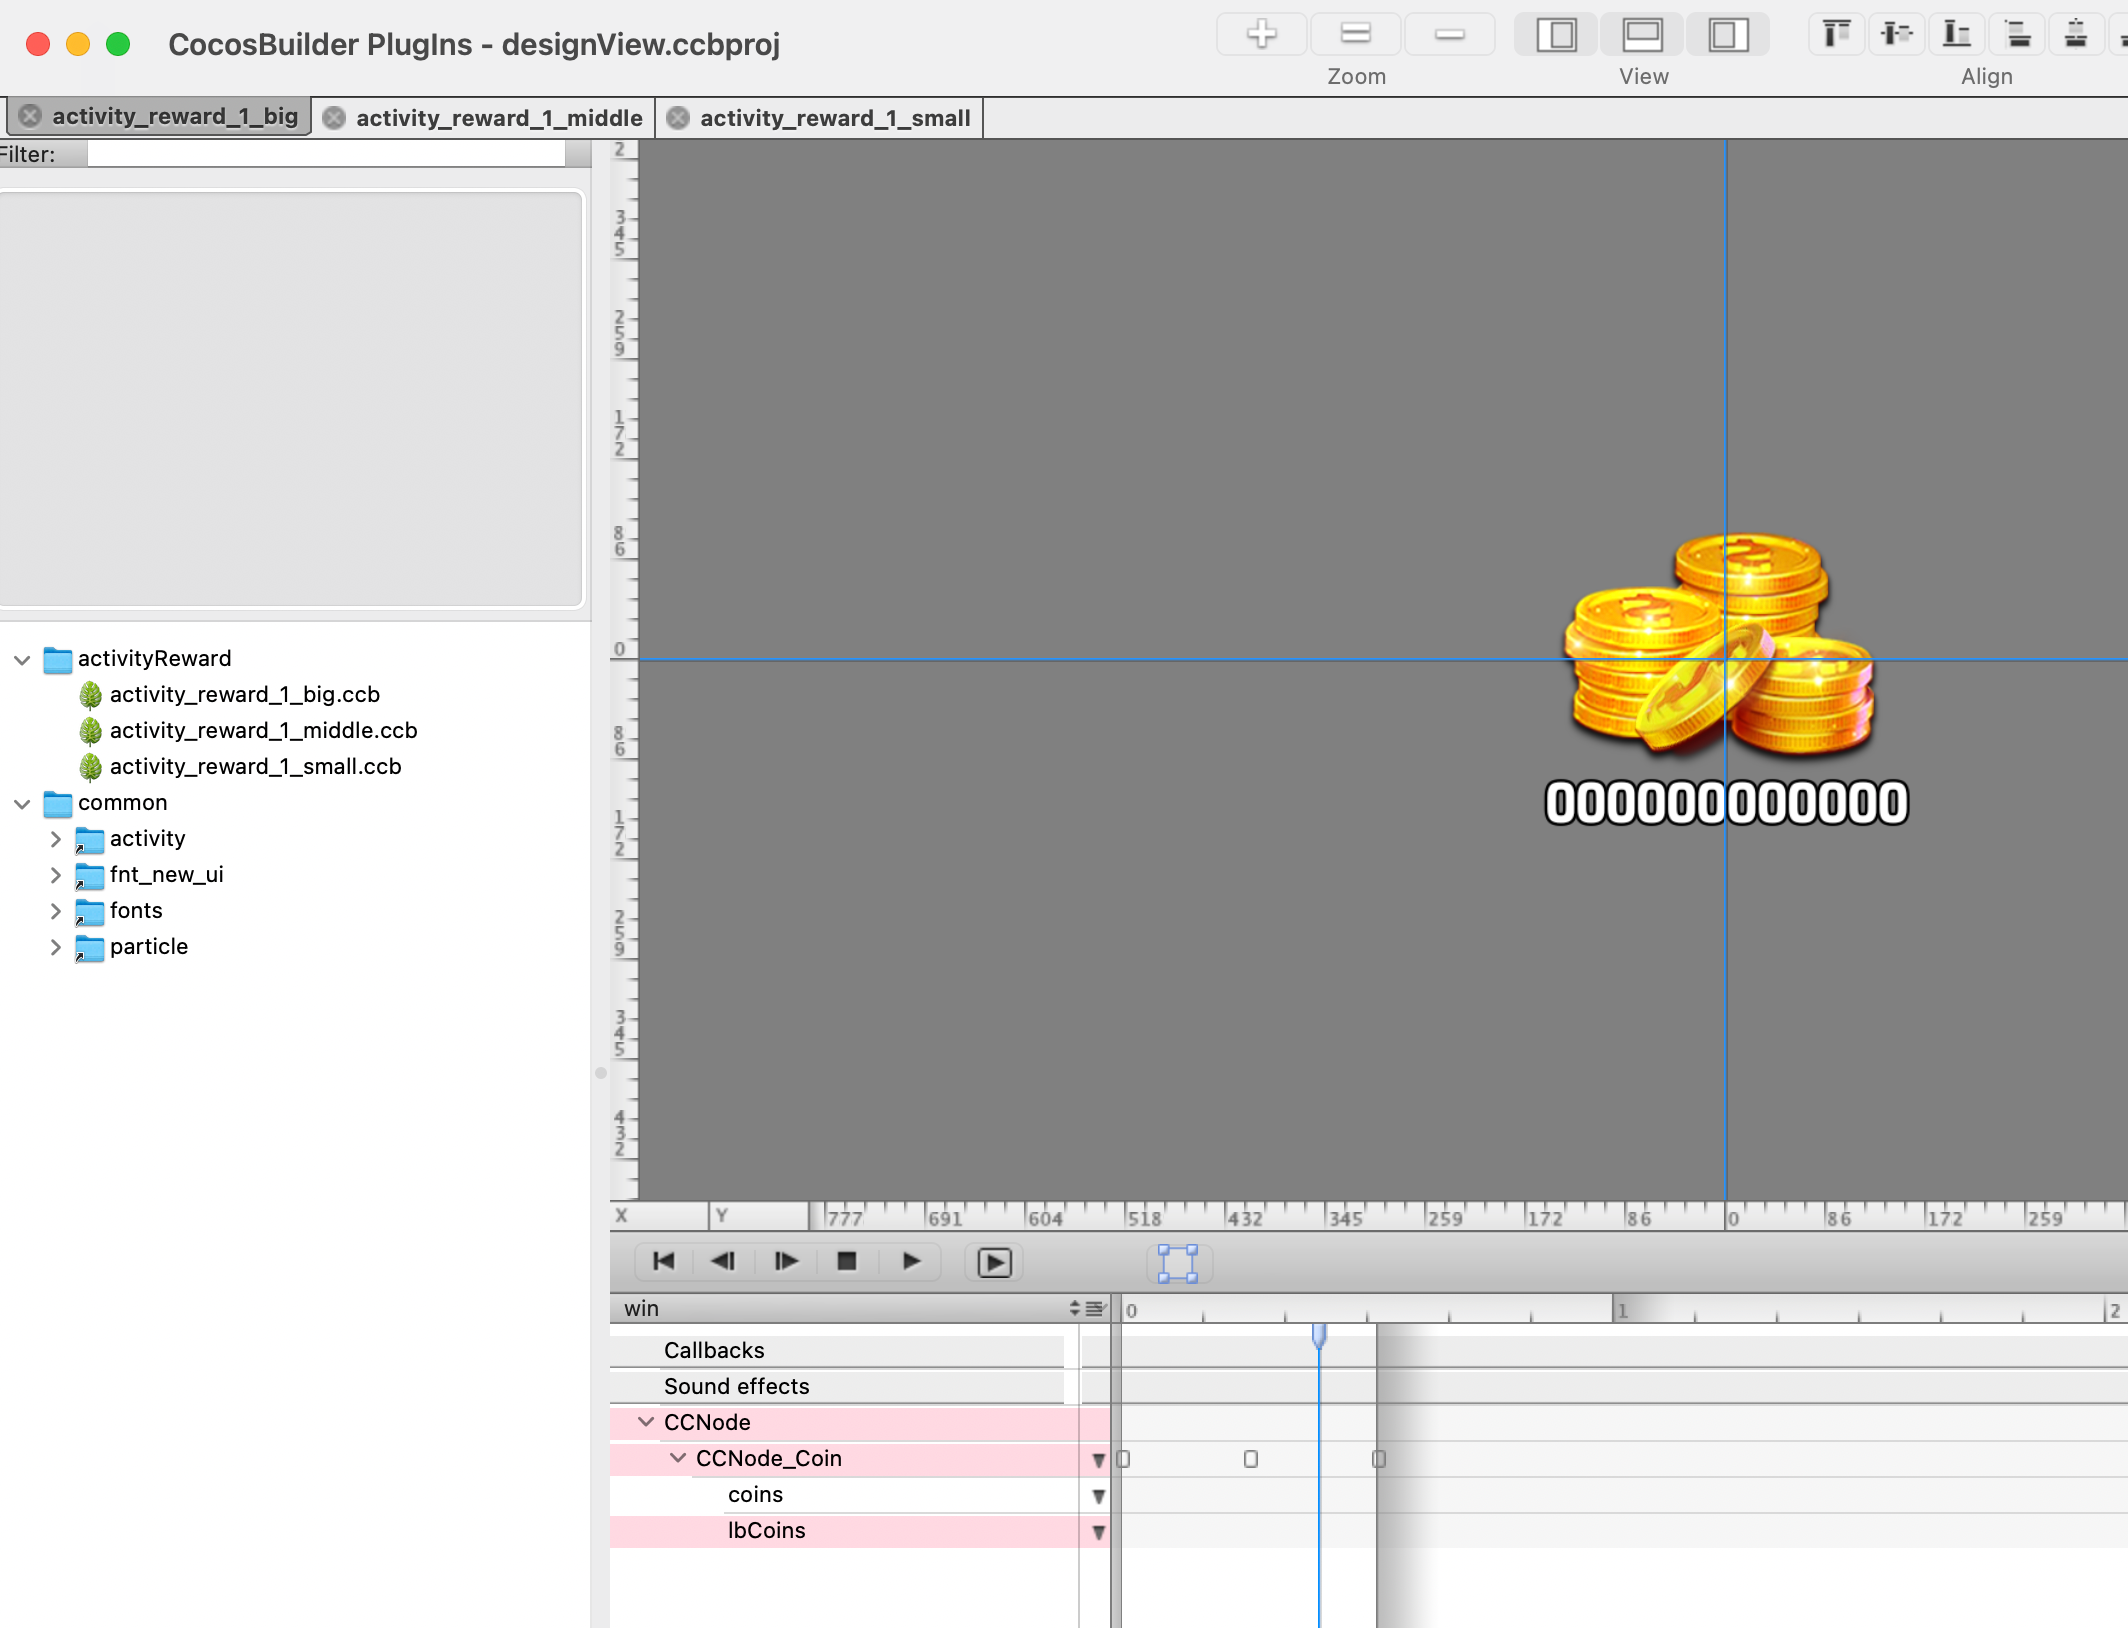Click the bounding box transform icon
Image resolution: width=2128 pixels, height=1628 pixels.
click(x=1177, y=1263)
